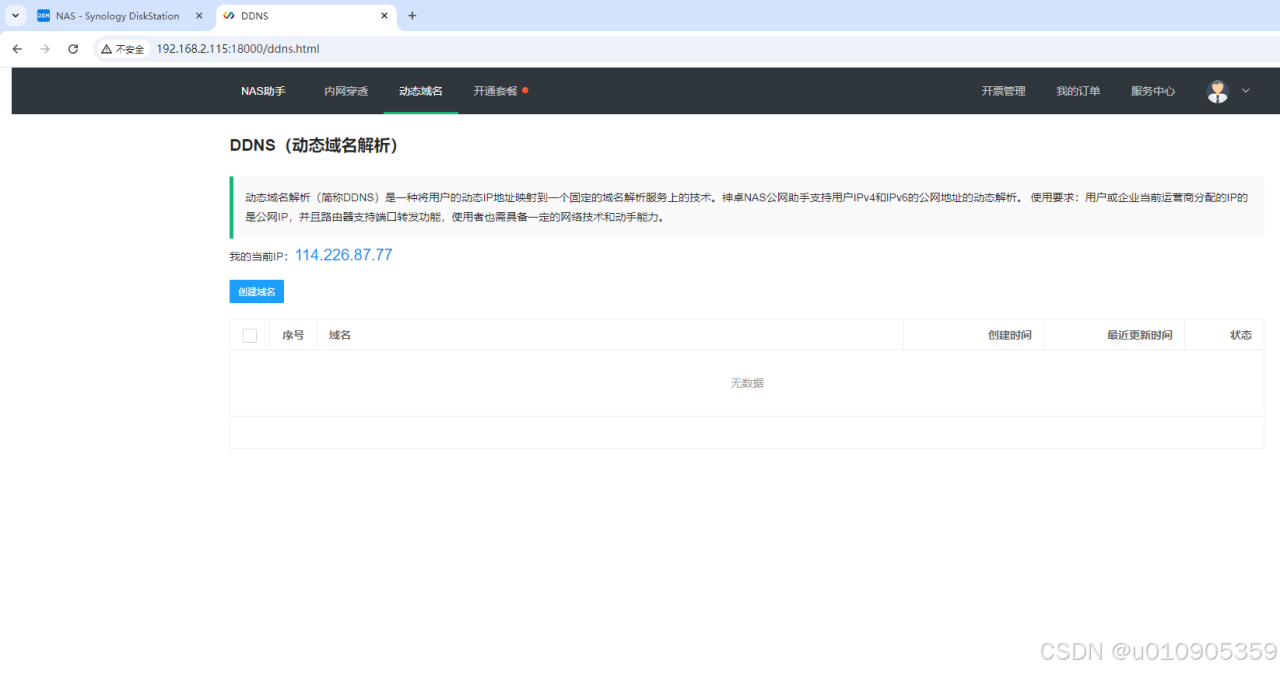Switch to NAS - Synology DiskStation tab
The width and height of the screenshot is (1280, 673).
[x=115, y=16]
